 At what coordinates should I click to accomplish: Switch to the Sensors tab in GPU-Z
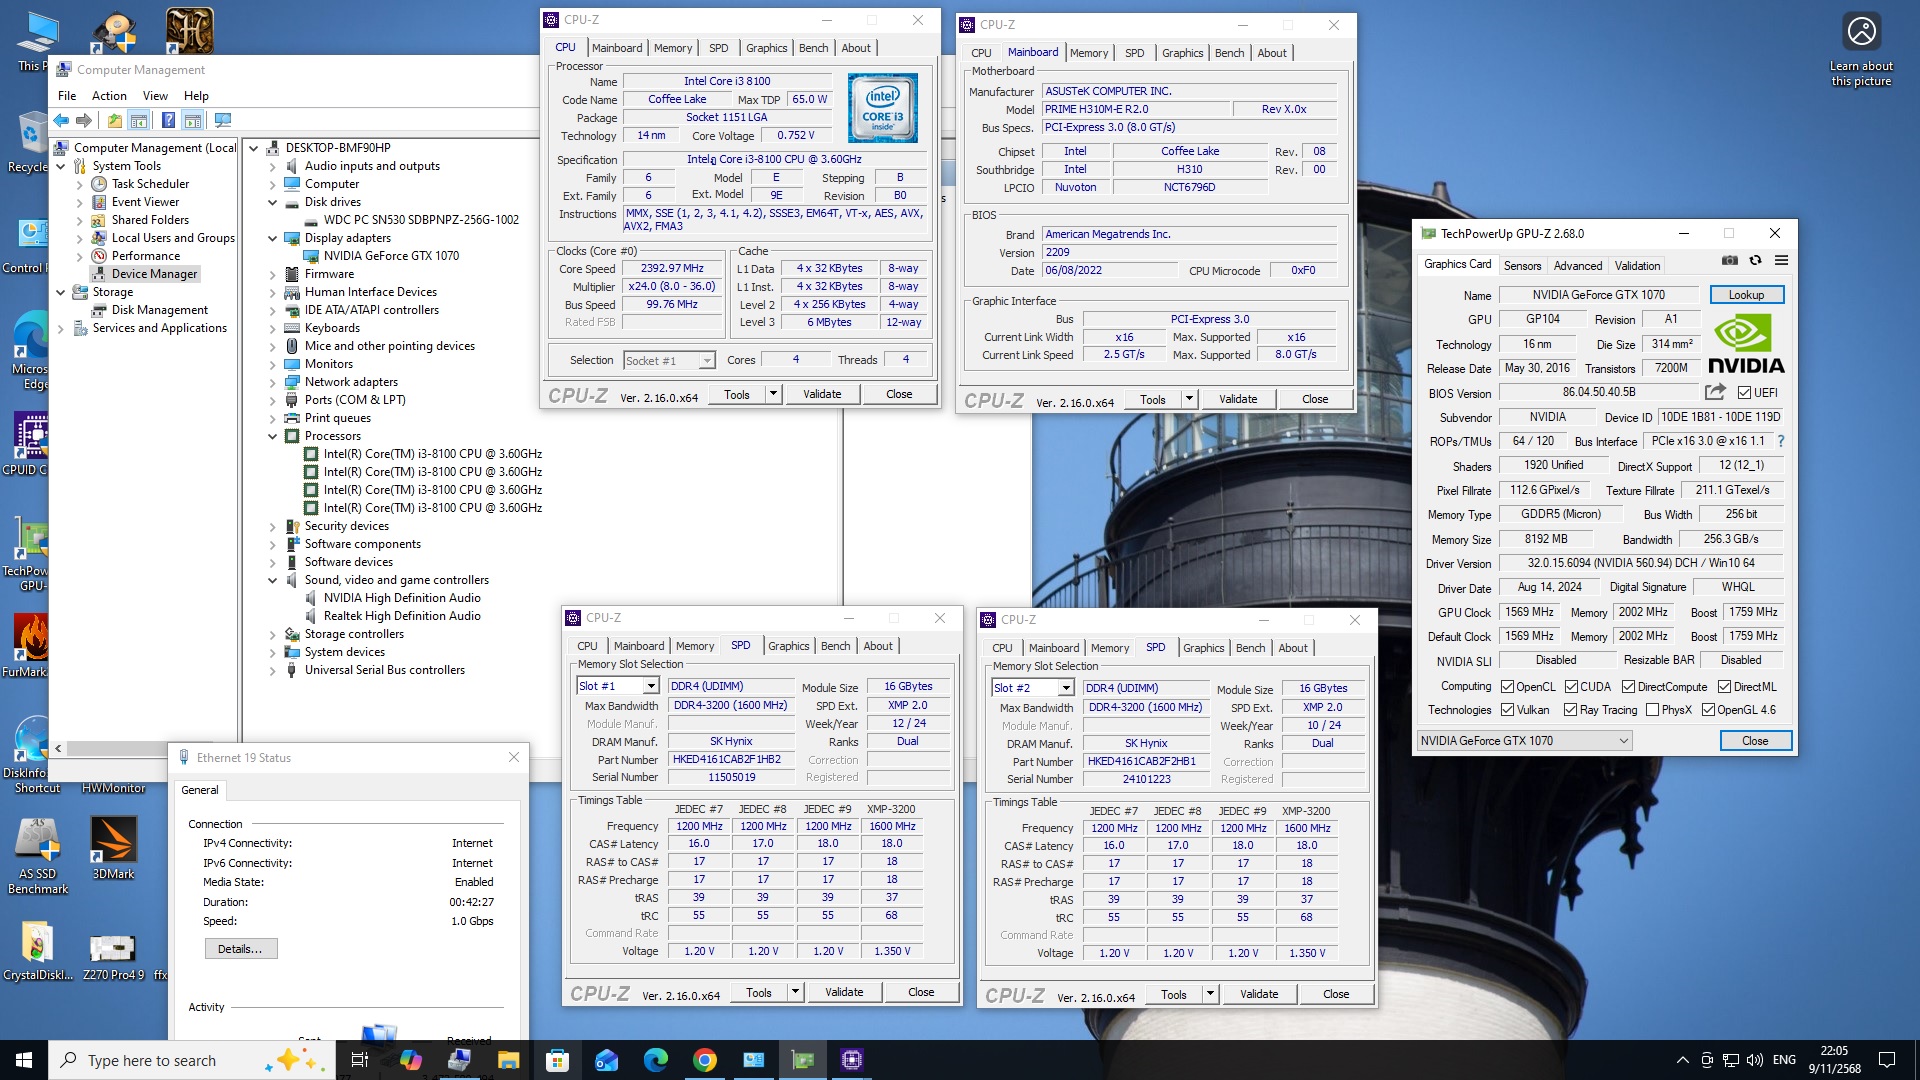1522,266
